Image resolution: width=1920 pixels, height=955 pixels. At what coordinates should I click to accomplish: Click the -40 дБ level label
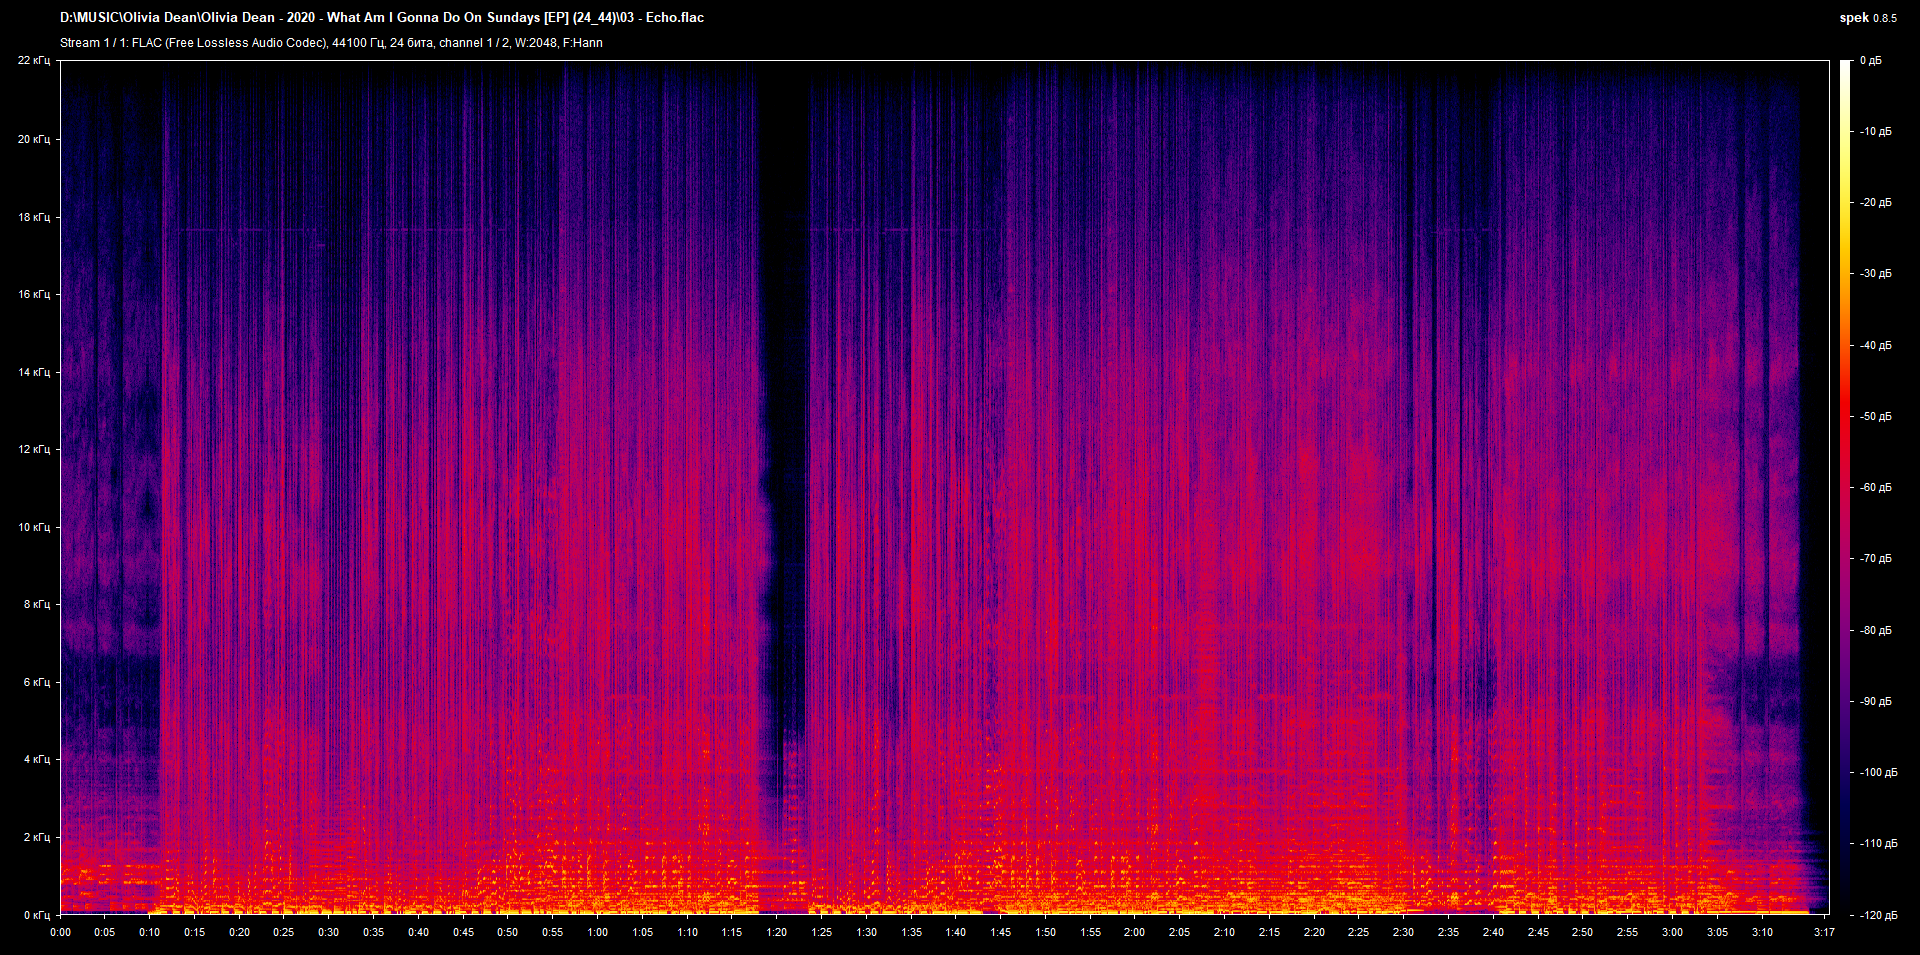point(1875,346)
